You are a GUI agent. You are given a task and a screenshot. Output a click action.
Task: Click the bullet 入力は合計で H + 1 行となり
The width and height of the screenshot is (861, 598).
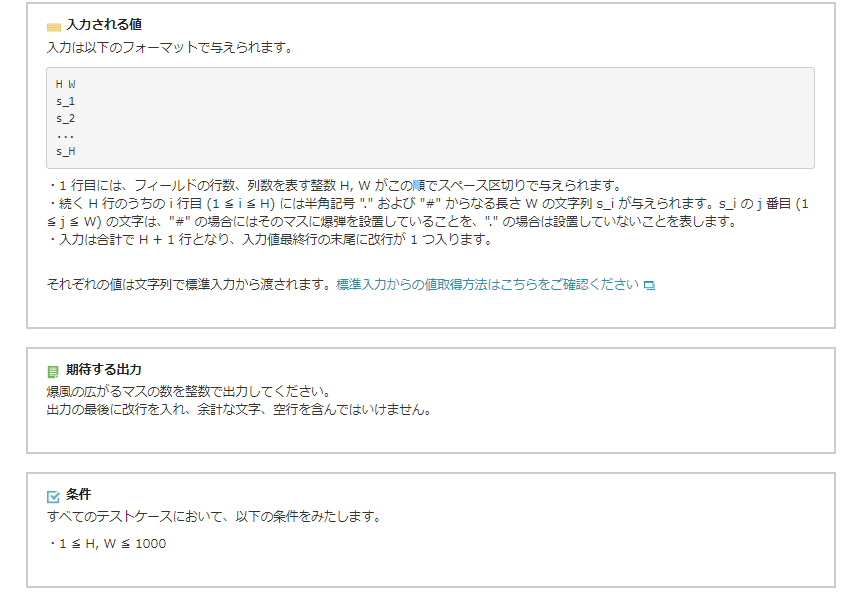point(269,239)
